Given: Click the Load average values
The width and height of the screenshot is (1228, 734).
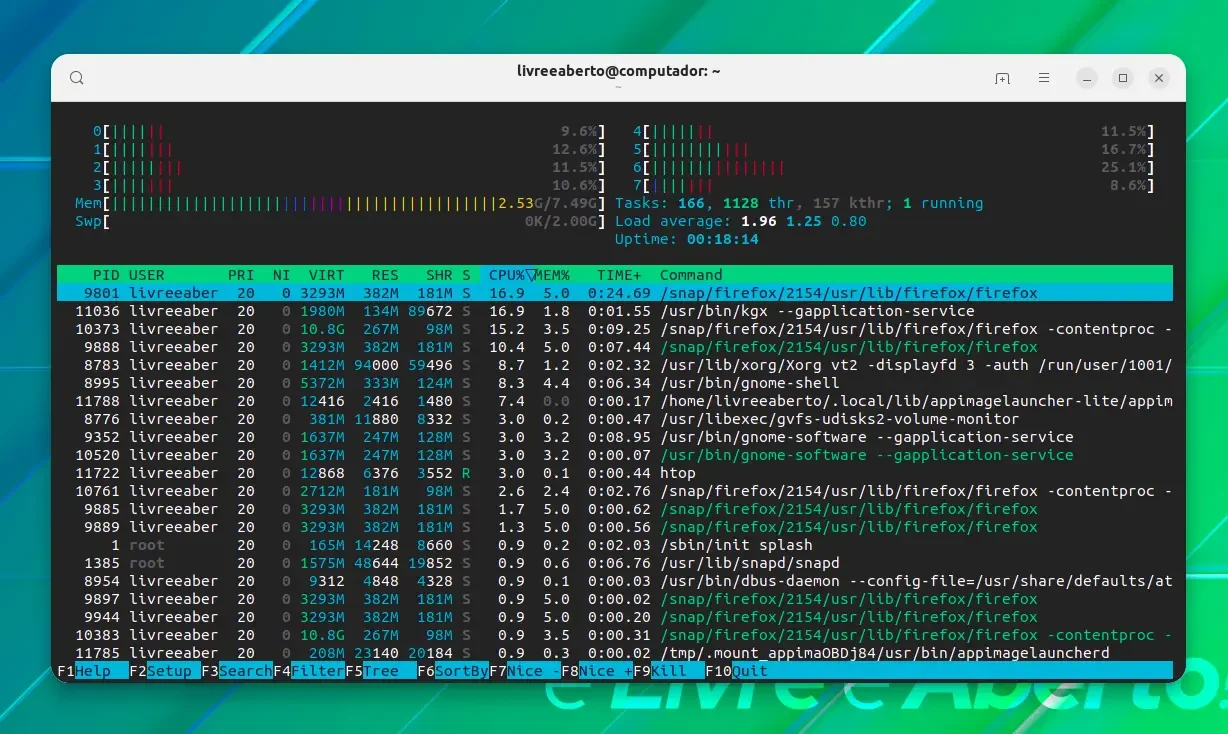Looking at the screenshot, I should pos(804,221).
